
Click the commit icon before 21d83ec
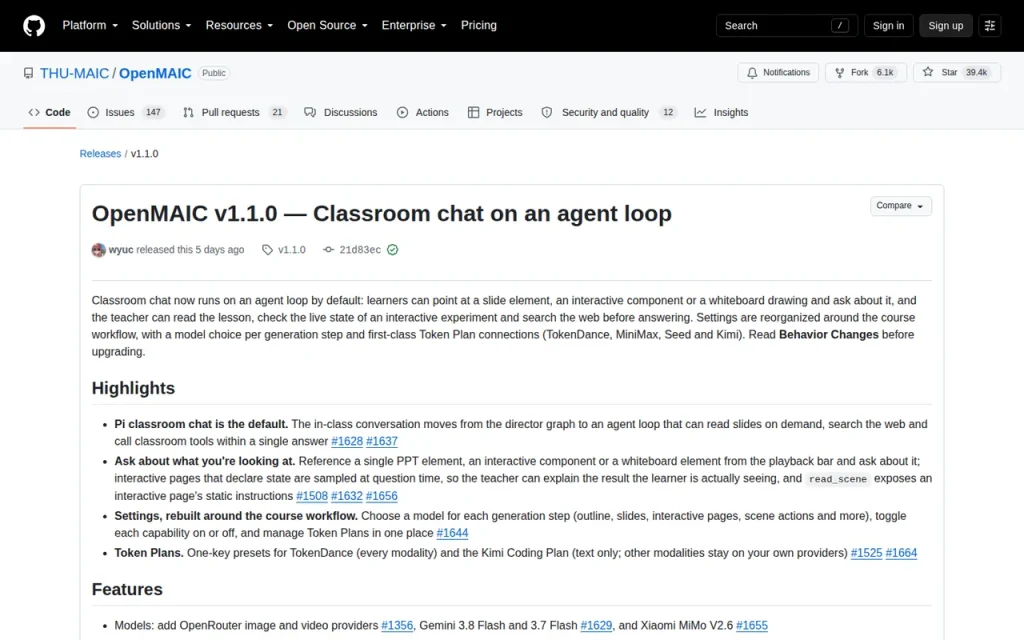click(x=328, y=249)
